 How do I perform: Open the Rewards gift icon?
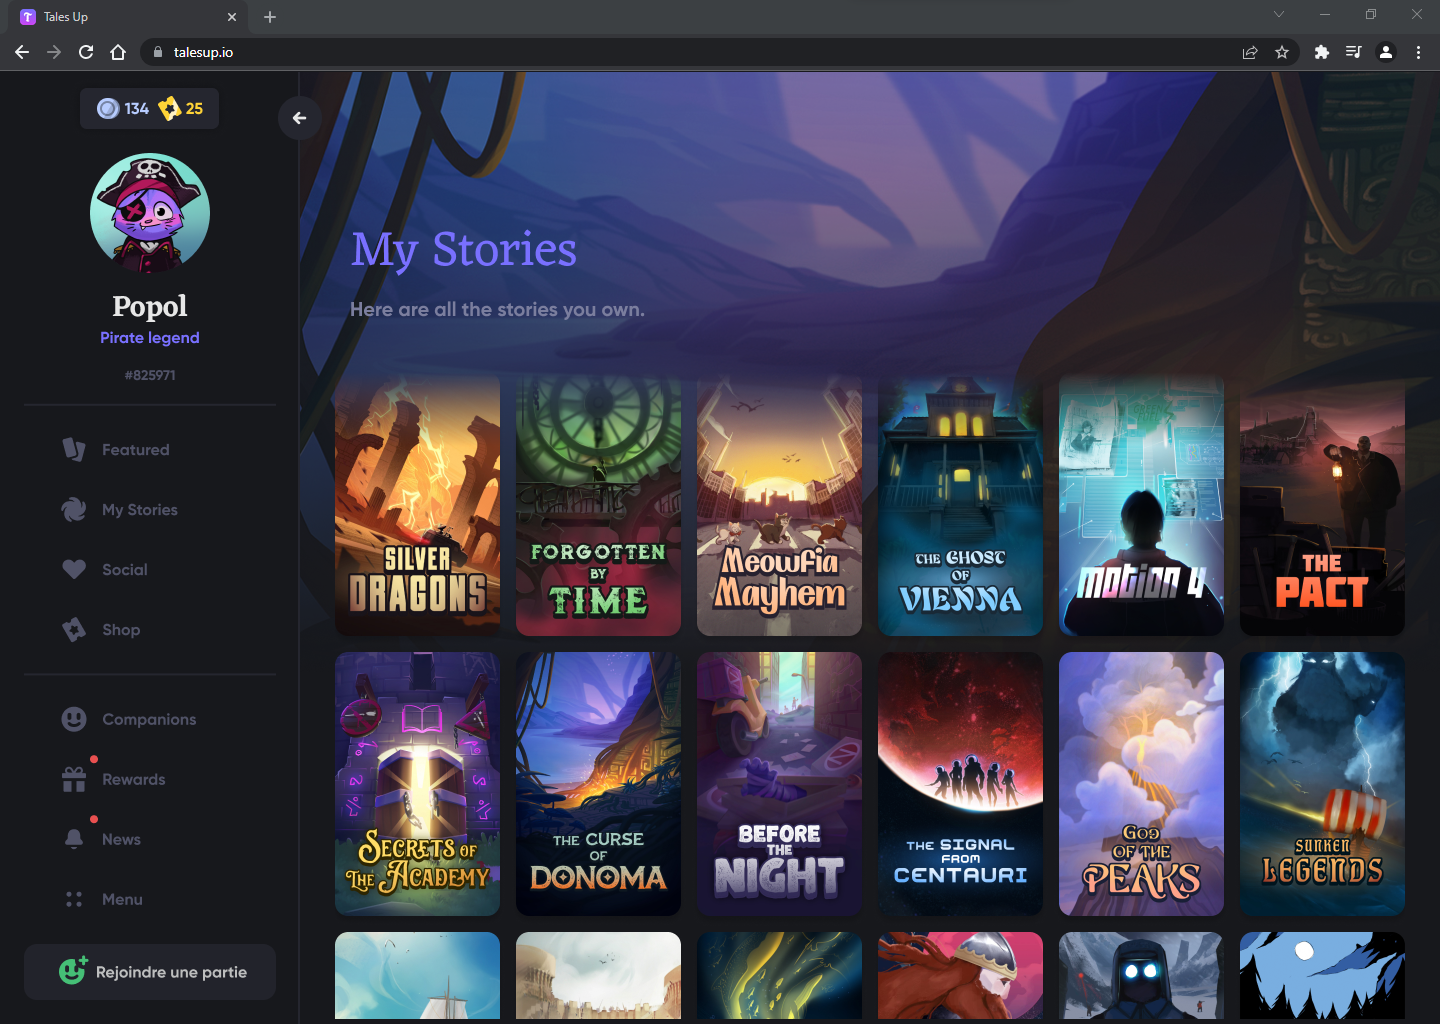[74, 780]
